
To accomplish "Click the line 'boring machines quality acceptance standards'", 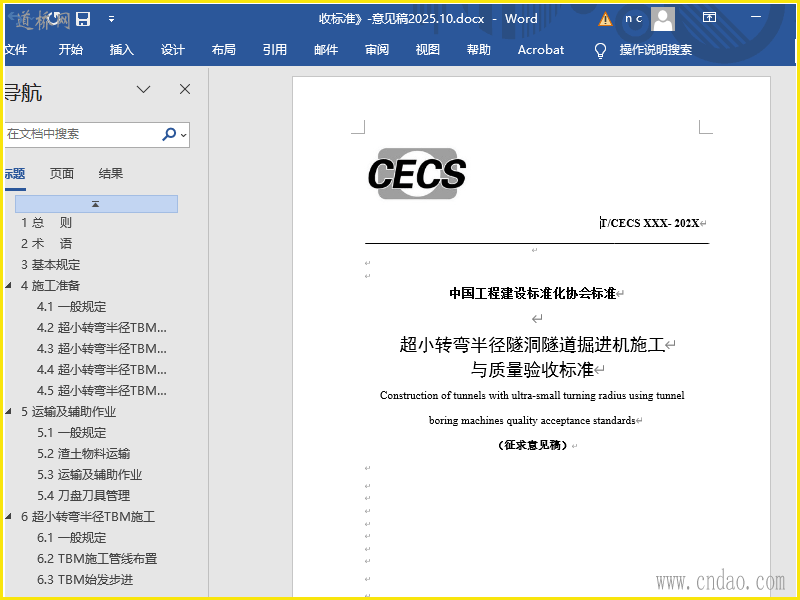I will pyautogui.click(x=532, y=420).
